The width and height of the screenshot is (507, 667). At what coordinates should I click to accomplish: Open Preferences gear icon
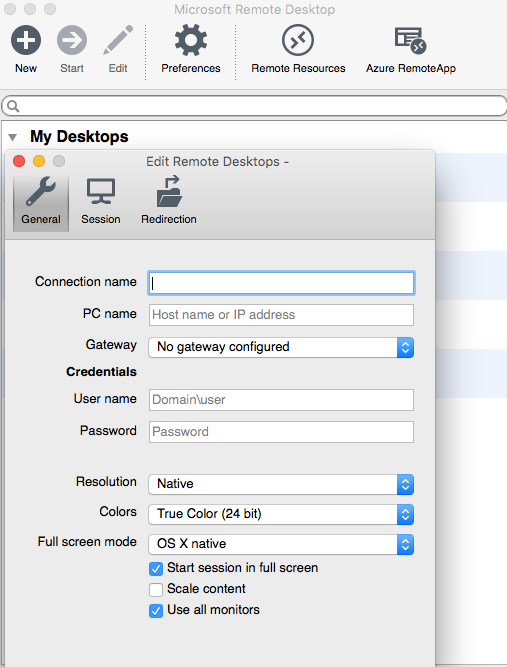[191, 40]
